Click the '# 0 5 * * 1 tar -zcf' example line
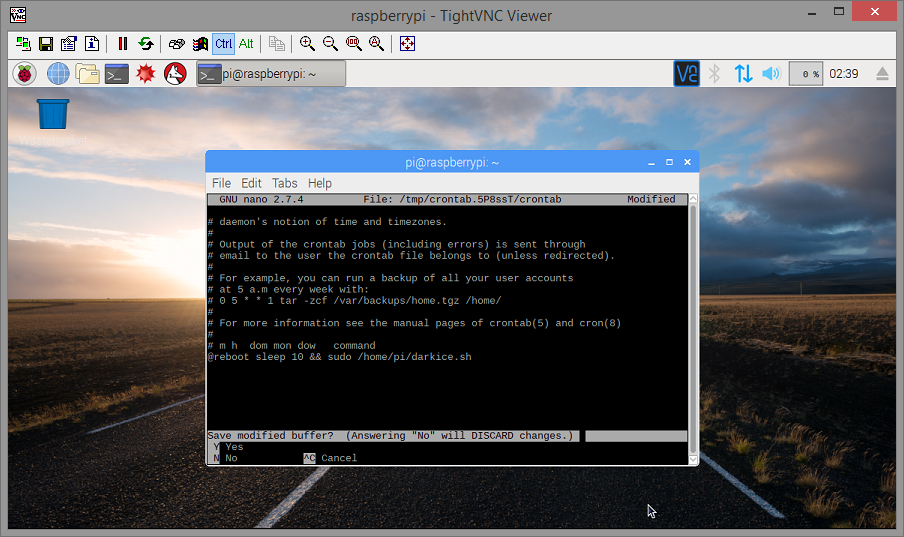The image size is (904, 537). (355, 301)
